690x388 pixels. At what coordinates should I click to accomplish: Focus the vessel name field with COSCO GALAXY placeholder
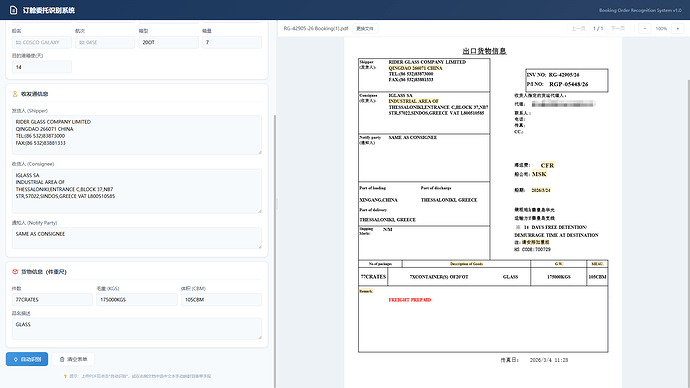pyautogui.click(x=42, y=42)
